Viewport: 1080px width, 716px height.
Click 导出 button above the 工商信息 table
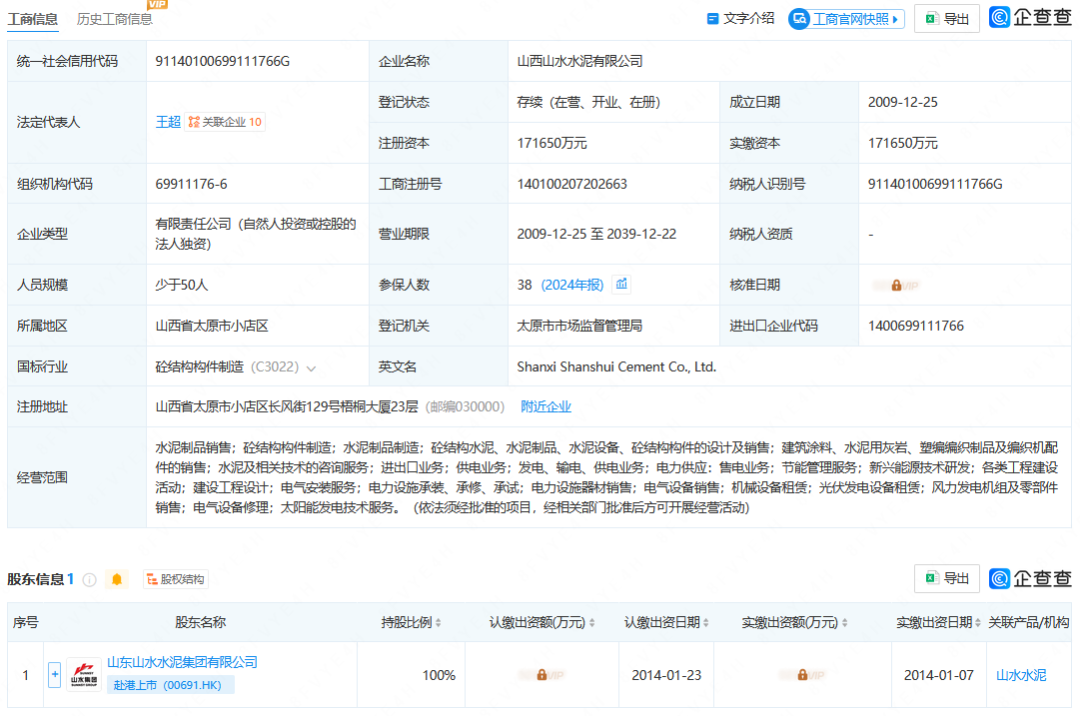pos(947,19)
